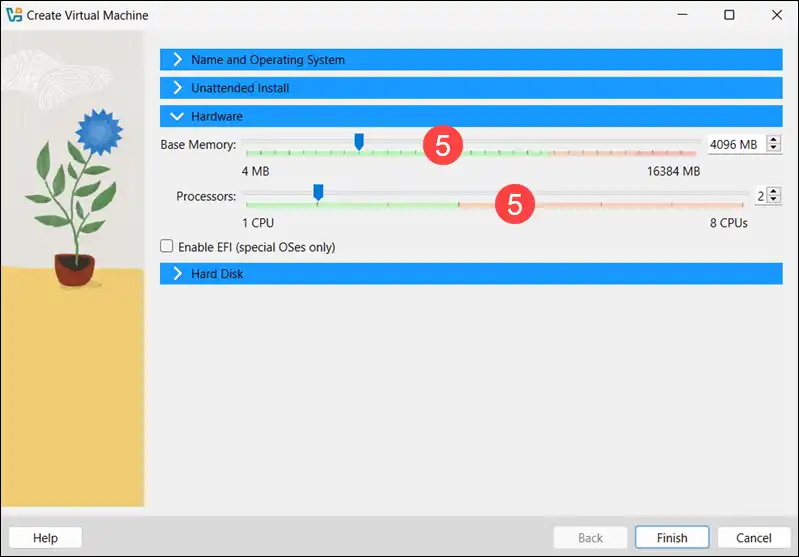Click the VirtualBox icon in the title bar
This screenshot has width=799, height=557.
click(x=14, y=15)
